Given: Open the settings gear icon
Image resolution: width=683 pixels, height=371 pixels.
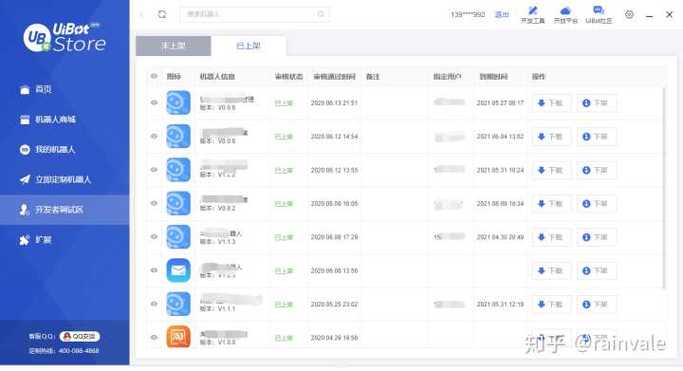Looking at the screenshot, I should point(629,14).
